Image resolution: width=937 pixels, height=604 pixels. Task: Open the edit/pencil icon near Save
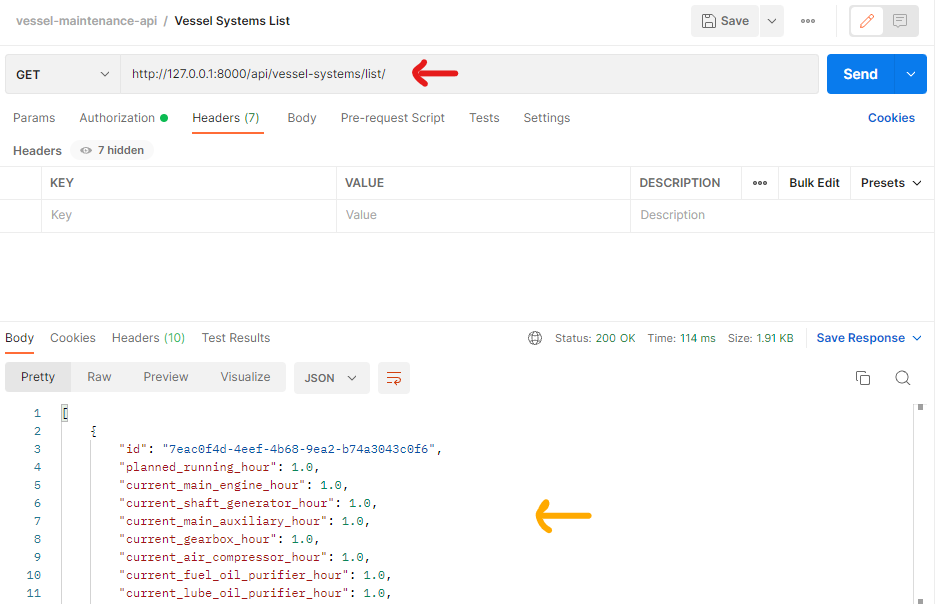[x=866, y=20]
